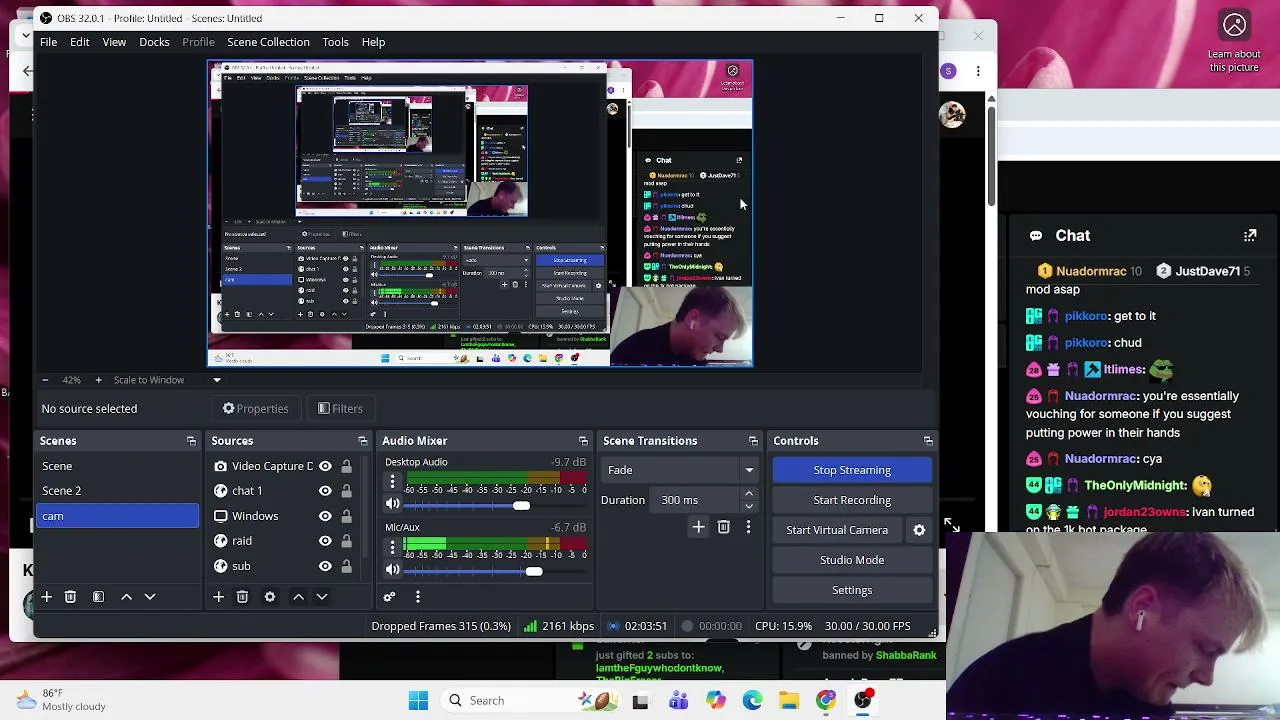Open the Docks menu
Viewport: 1280px width, 720px height.
[154, 42]
